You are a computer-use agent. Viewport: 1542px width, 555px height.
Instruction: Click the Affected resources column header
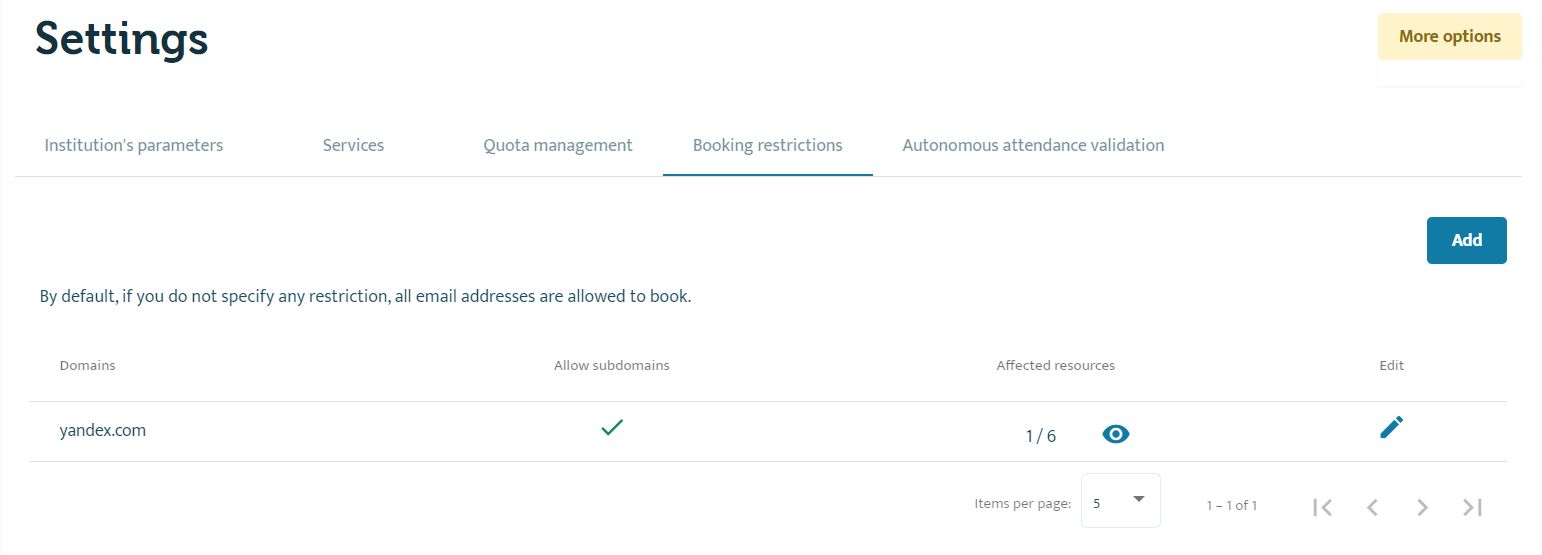click(1055, 366)
